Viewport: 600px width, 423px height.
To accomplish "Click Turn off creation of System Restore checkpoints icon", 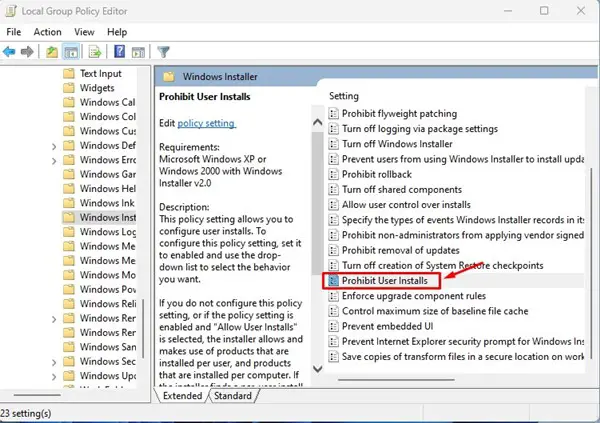I will (334, 265).
